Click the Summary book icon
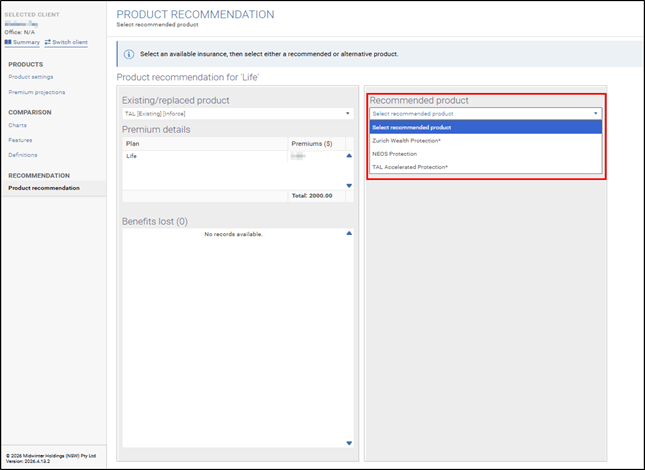Image resolution: width=645 pixels, height=470 pixels. pos(9,42)
